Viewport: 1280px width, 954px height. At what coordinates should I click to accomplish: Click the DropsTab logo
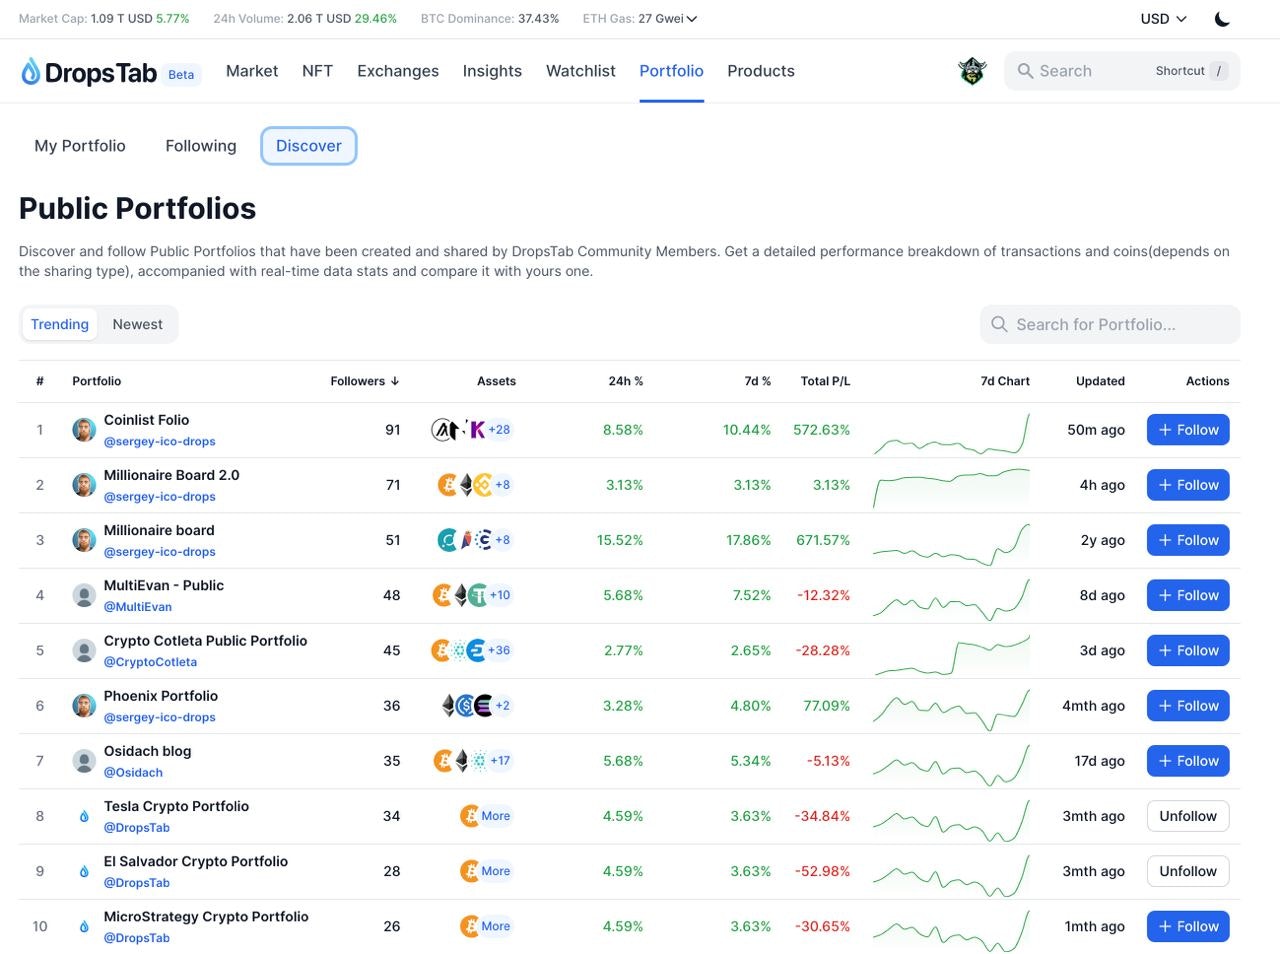click(89, 72)
